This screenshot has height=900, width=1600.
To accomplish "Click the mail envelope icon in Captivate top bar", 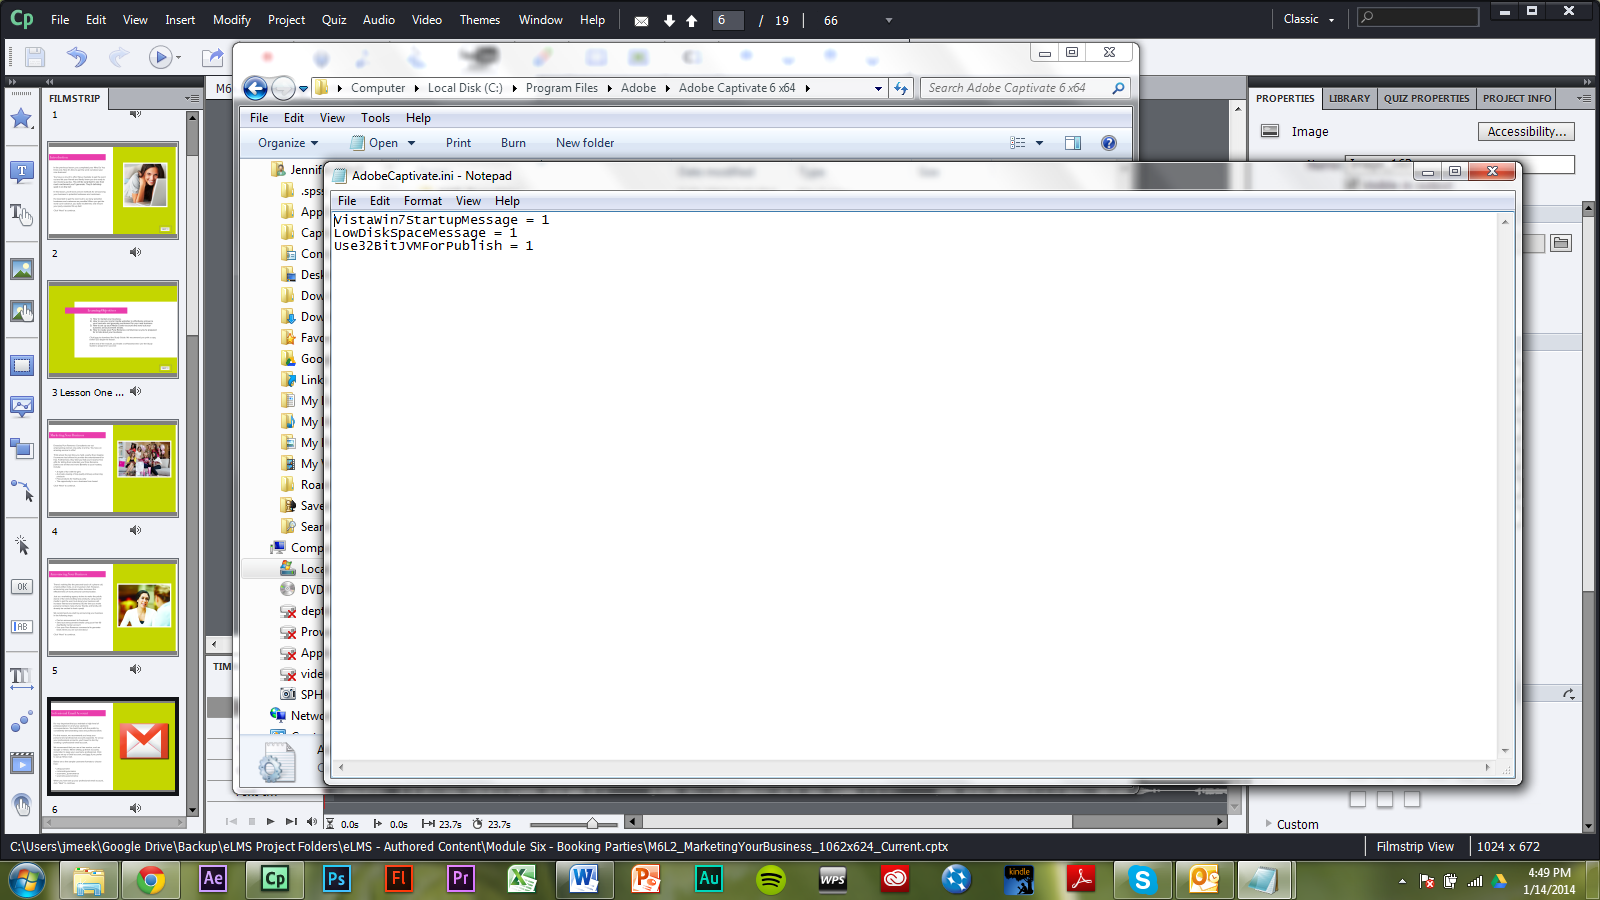I will tap(642, 21).
